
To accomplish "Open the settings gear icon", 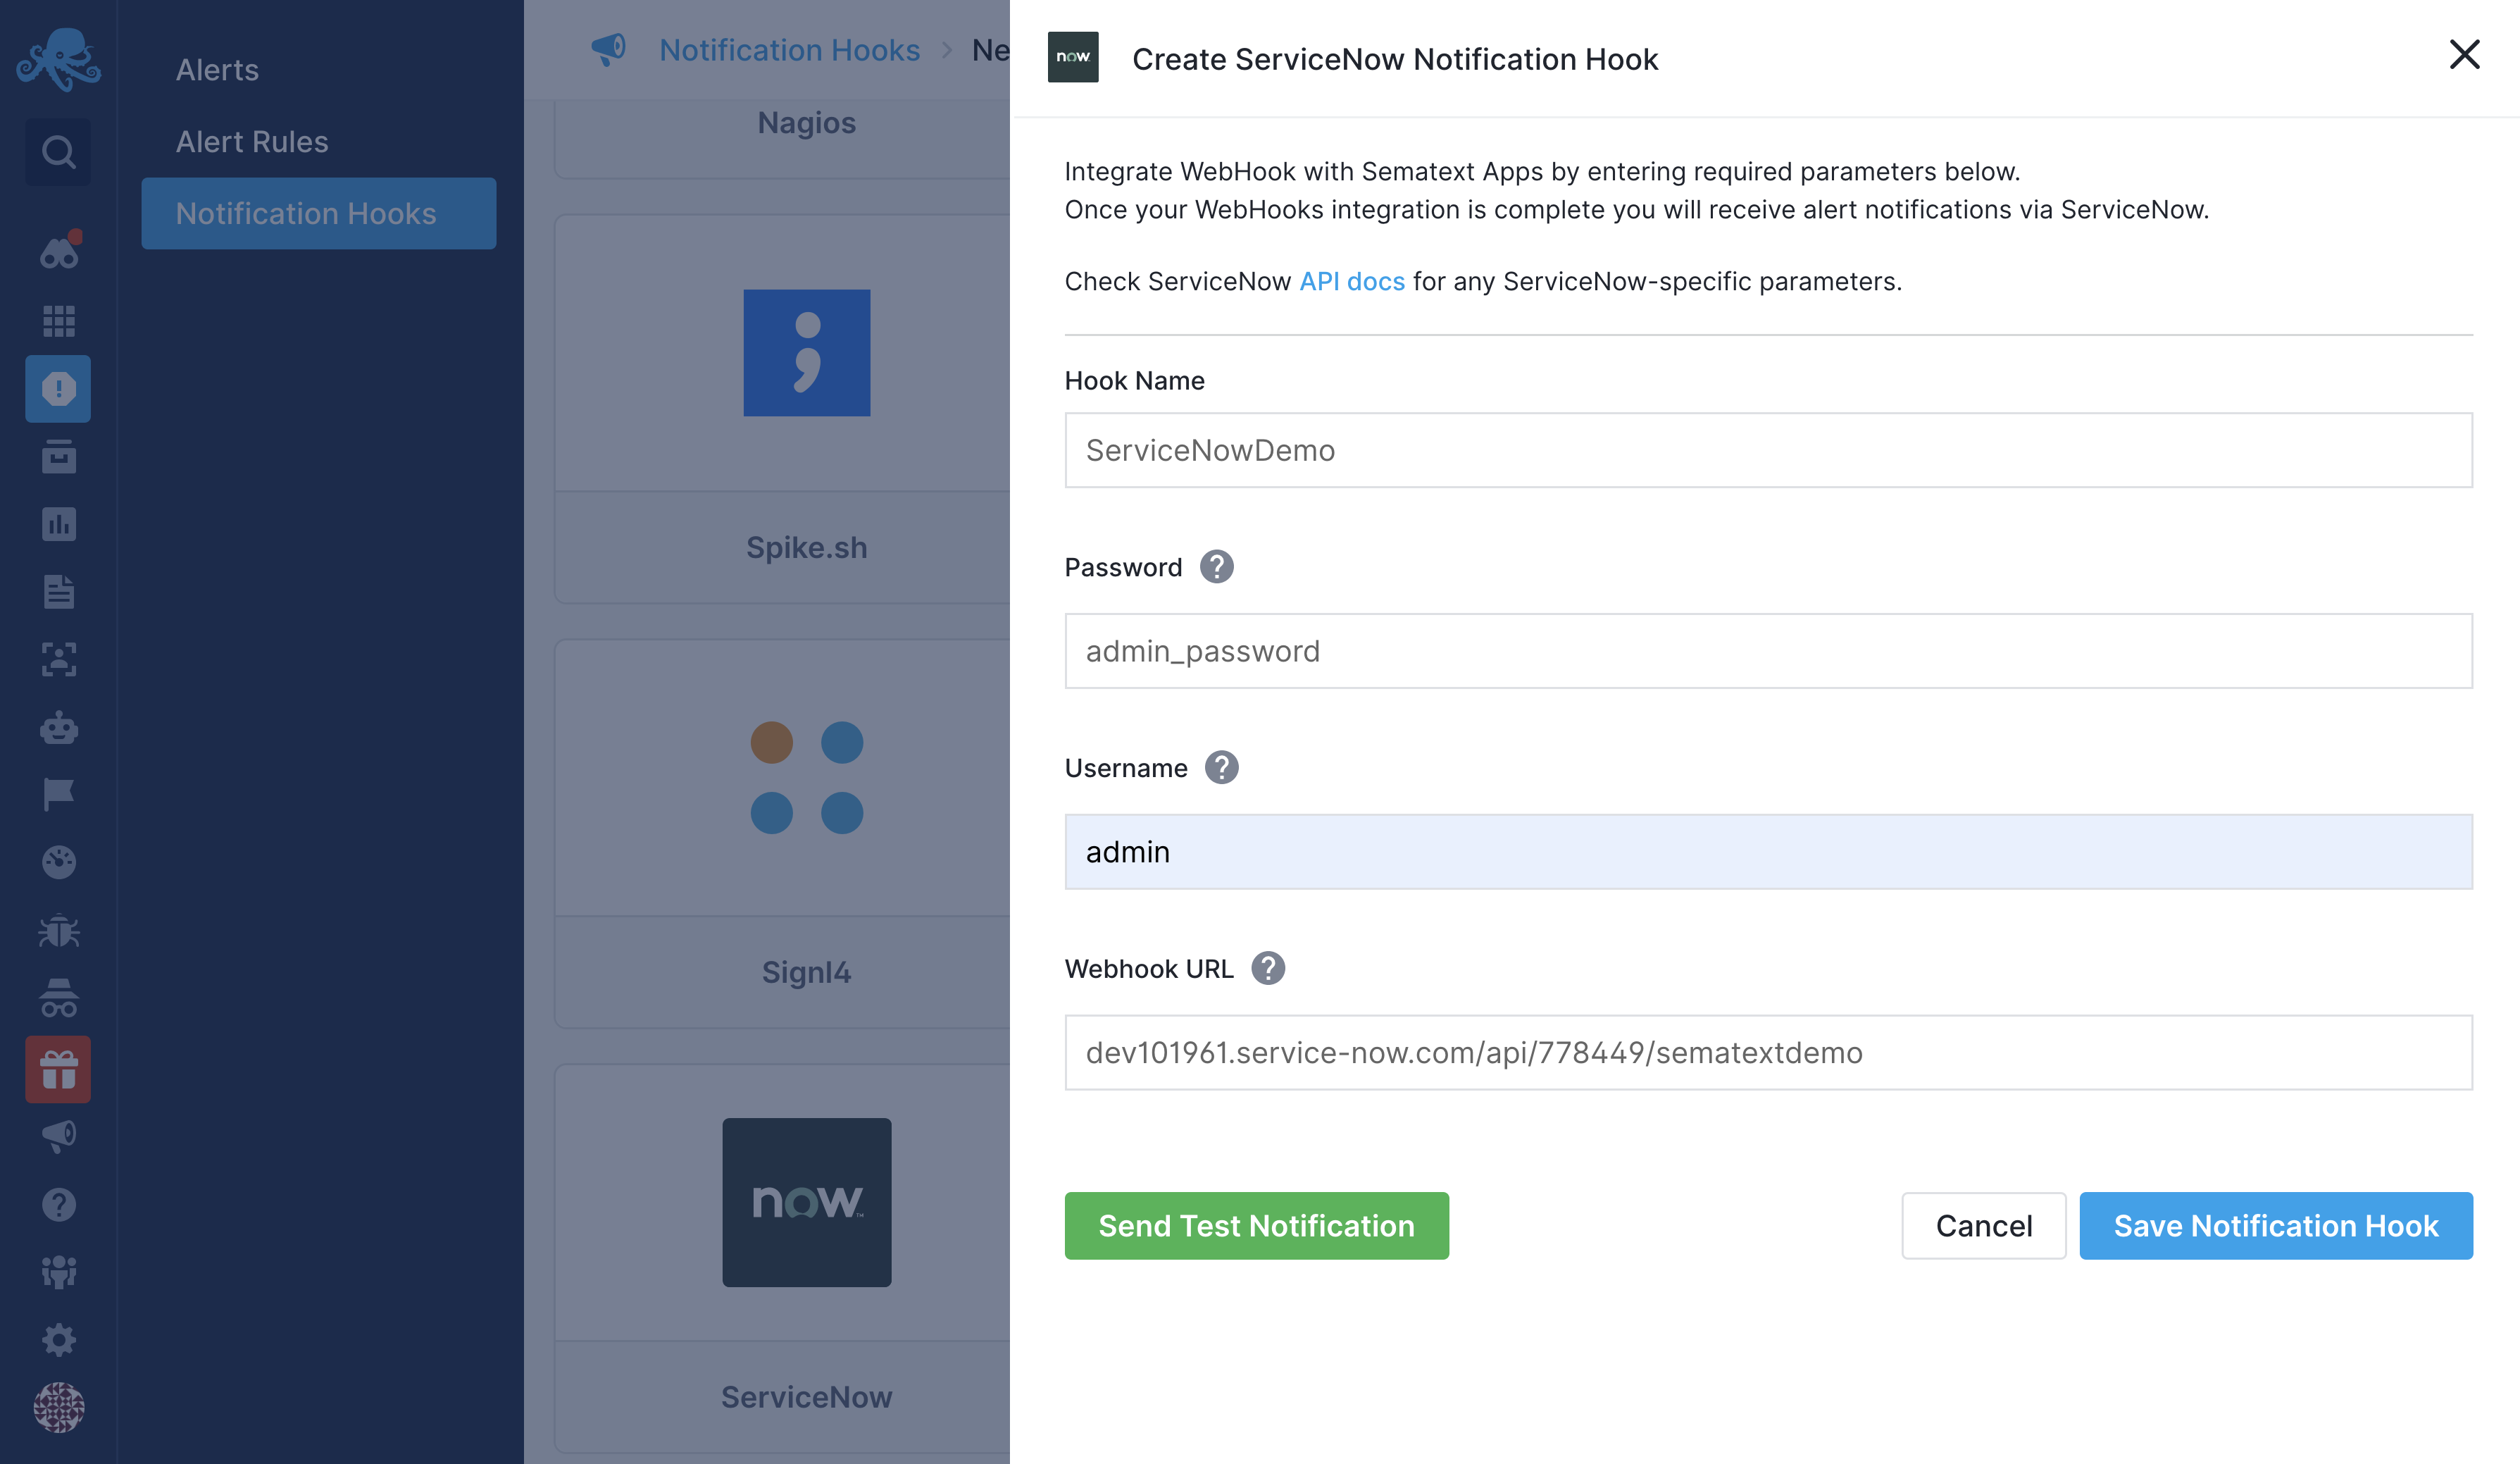I will 59,1340.
